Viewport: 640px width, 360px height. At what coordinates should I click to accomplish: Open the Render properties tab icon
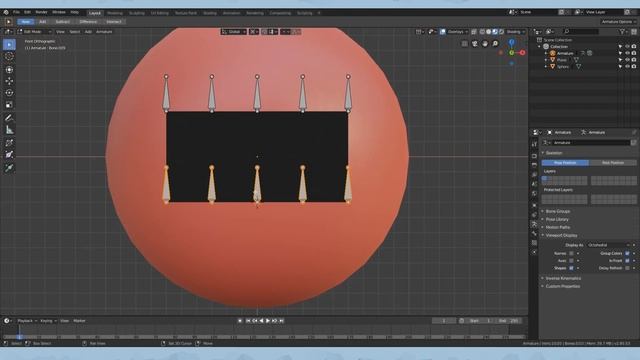534,156
